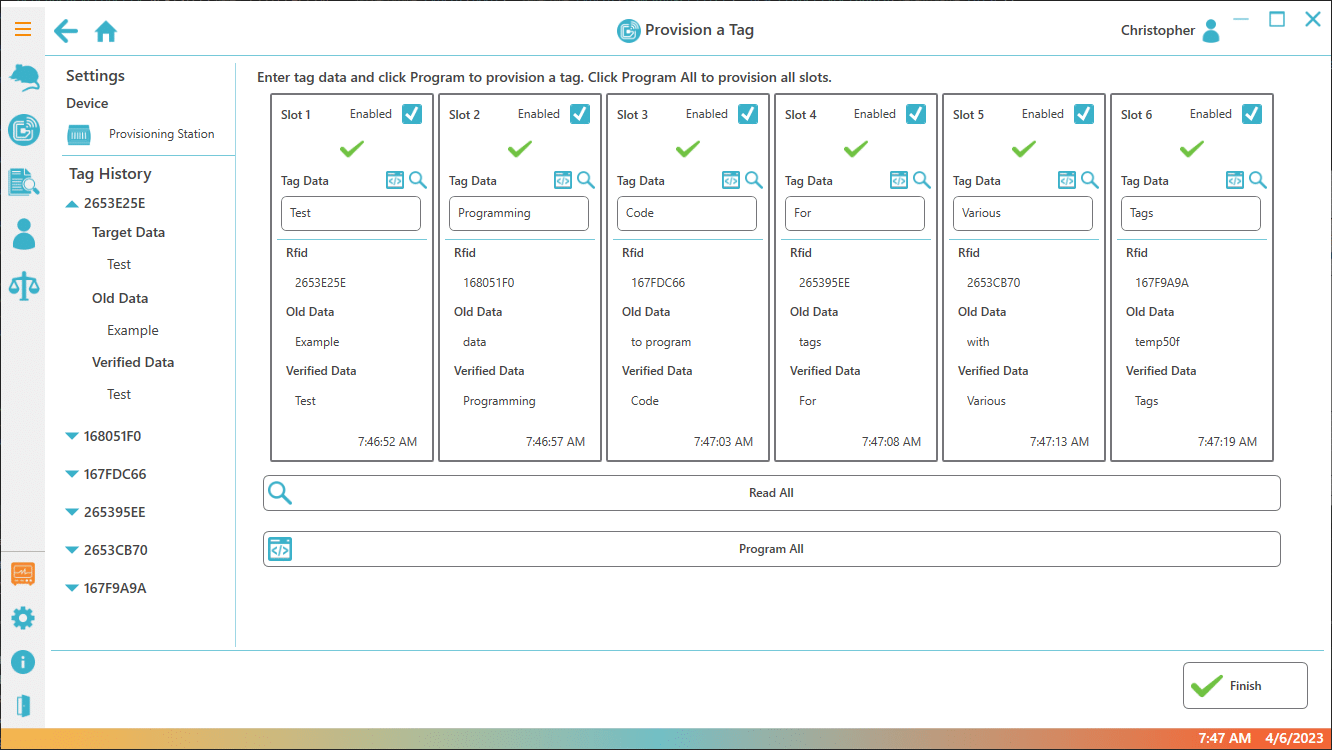This screenshot has height=750, width=1332.
Task: Uncheck the Slot 2 Enabled checkbox
Action: point(580,114)
